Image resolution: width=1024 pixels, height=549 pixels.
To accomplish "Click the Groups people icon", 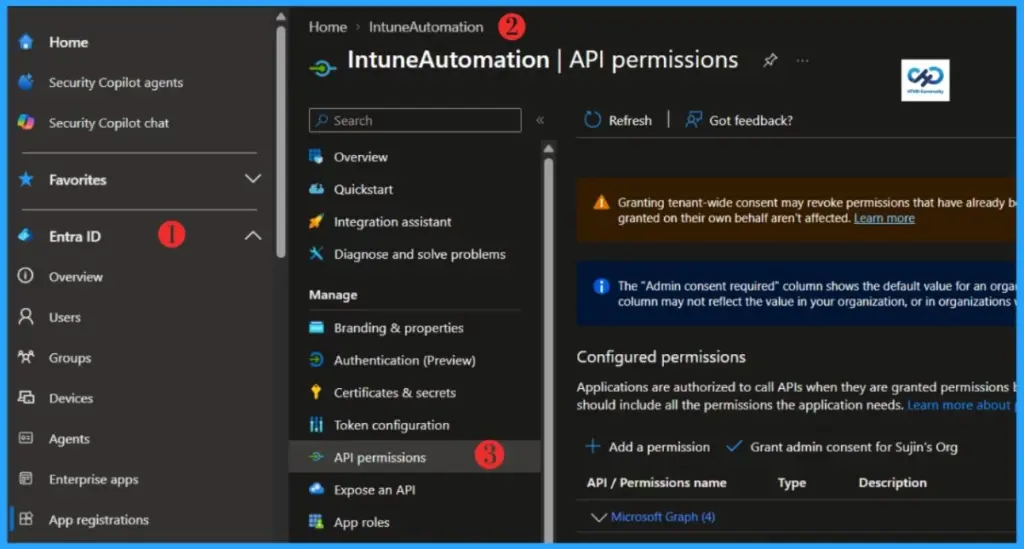I will click(x=25, y=357).
